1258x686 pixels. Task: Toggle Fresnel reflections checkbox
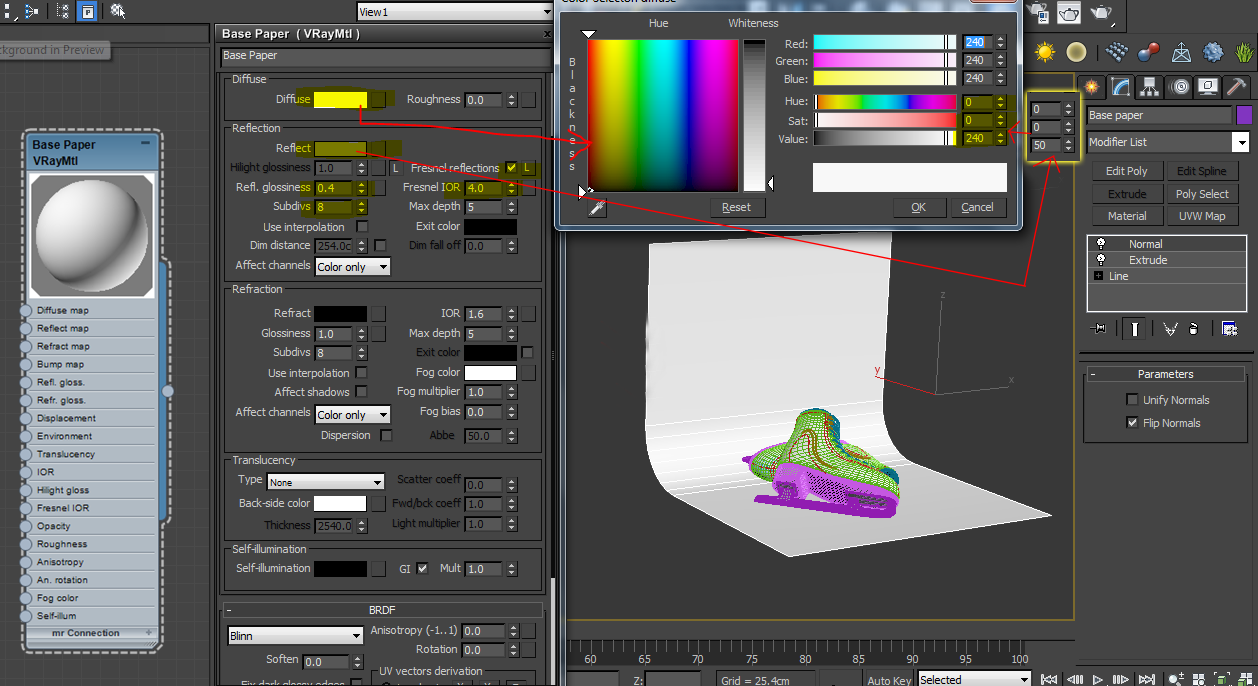tap(512, 168)
